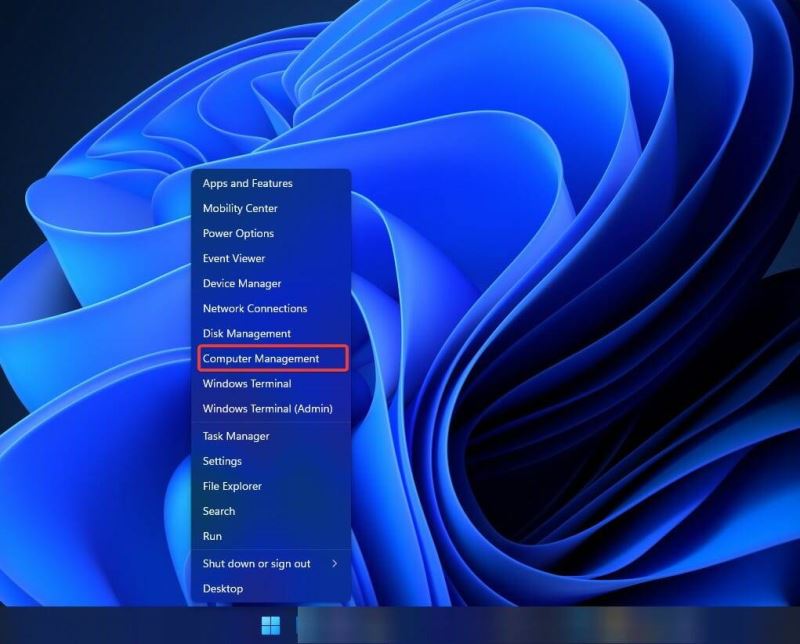Image resolution: width=800 pixels, height=644 pixels.
Task: Launch Mobility Center
Action: 240,208
